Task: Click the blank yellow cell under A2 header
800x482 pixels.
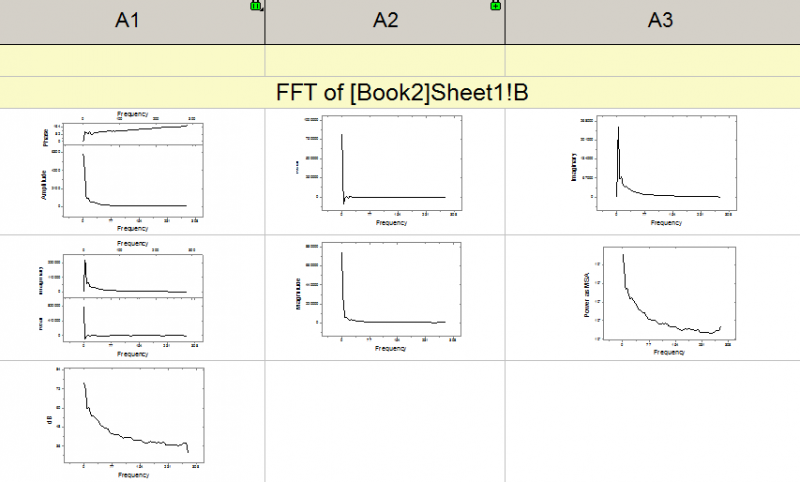Action: 385,60
